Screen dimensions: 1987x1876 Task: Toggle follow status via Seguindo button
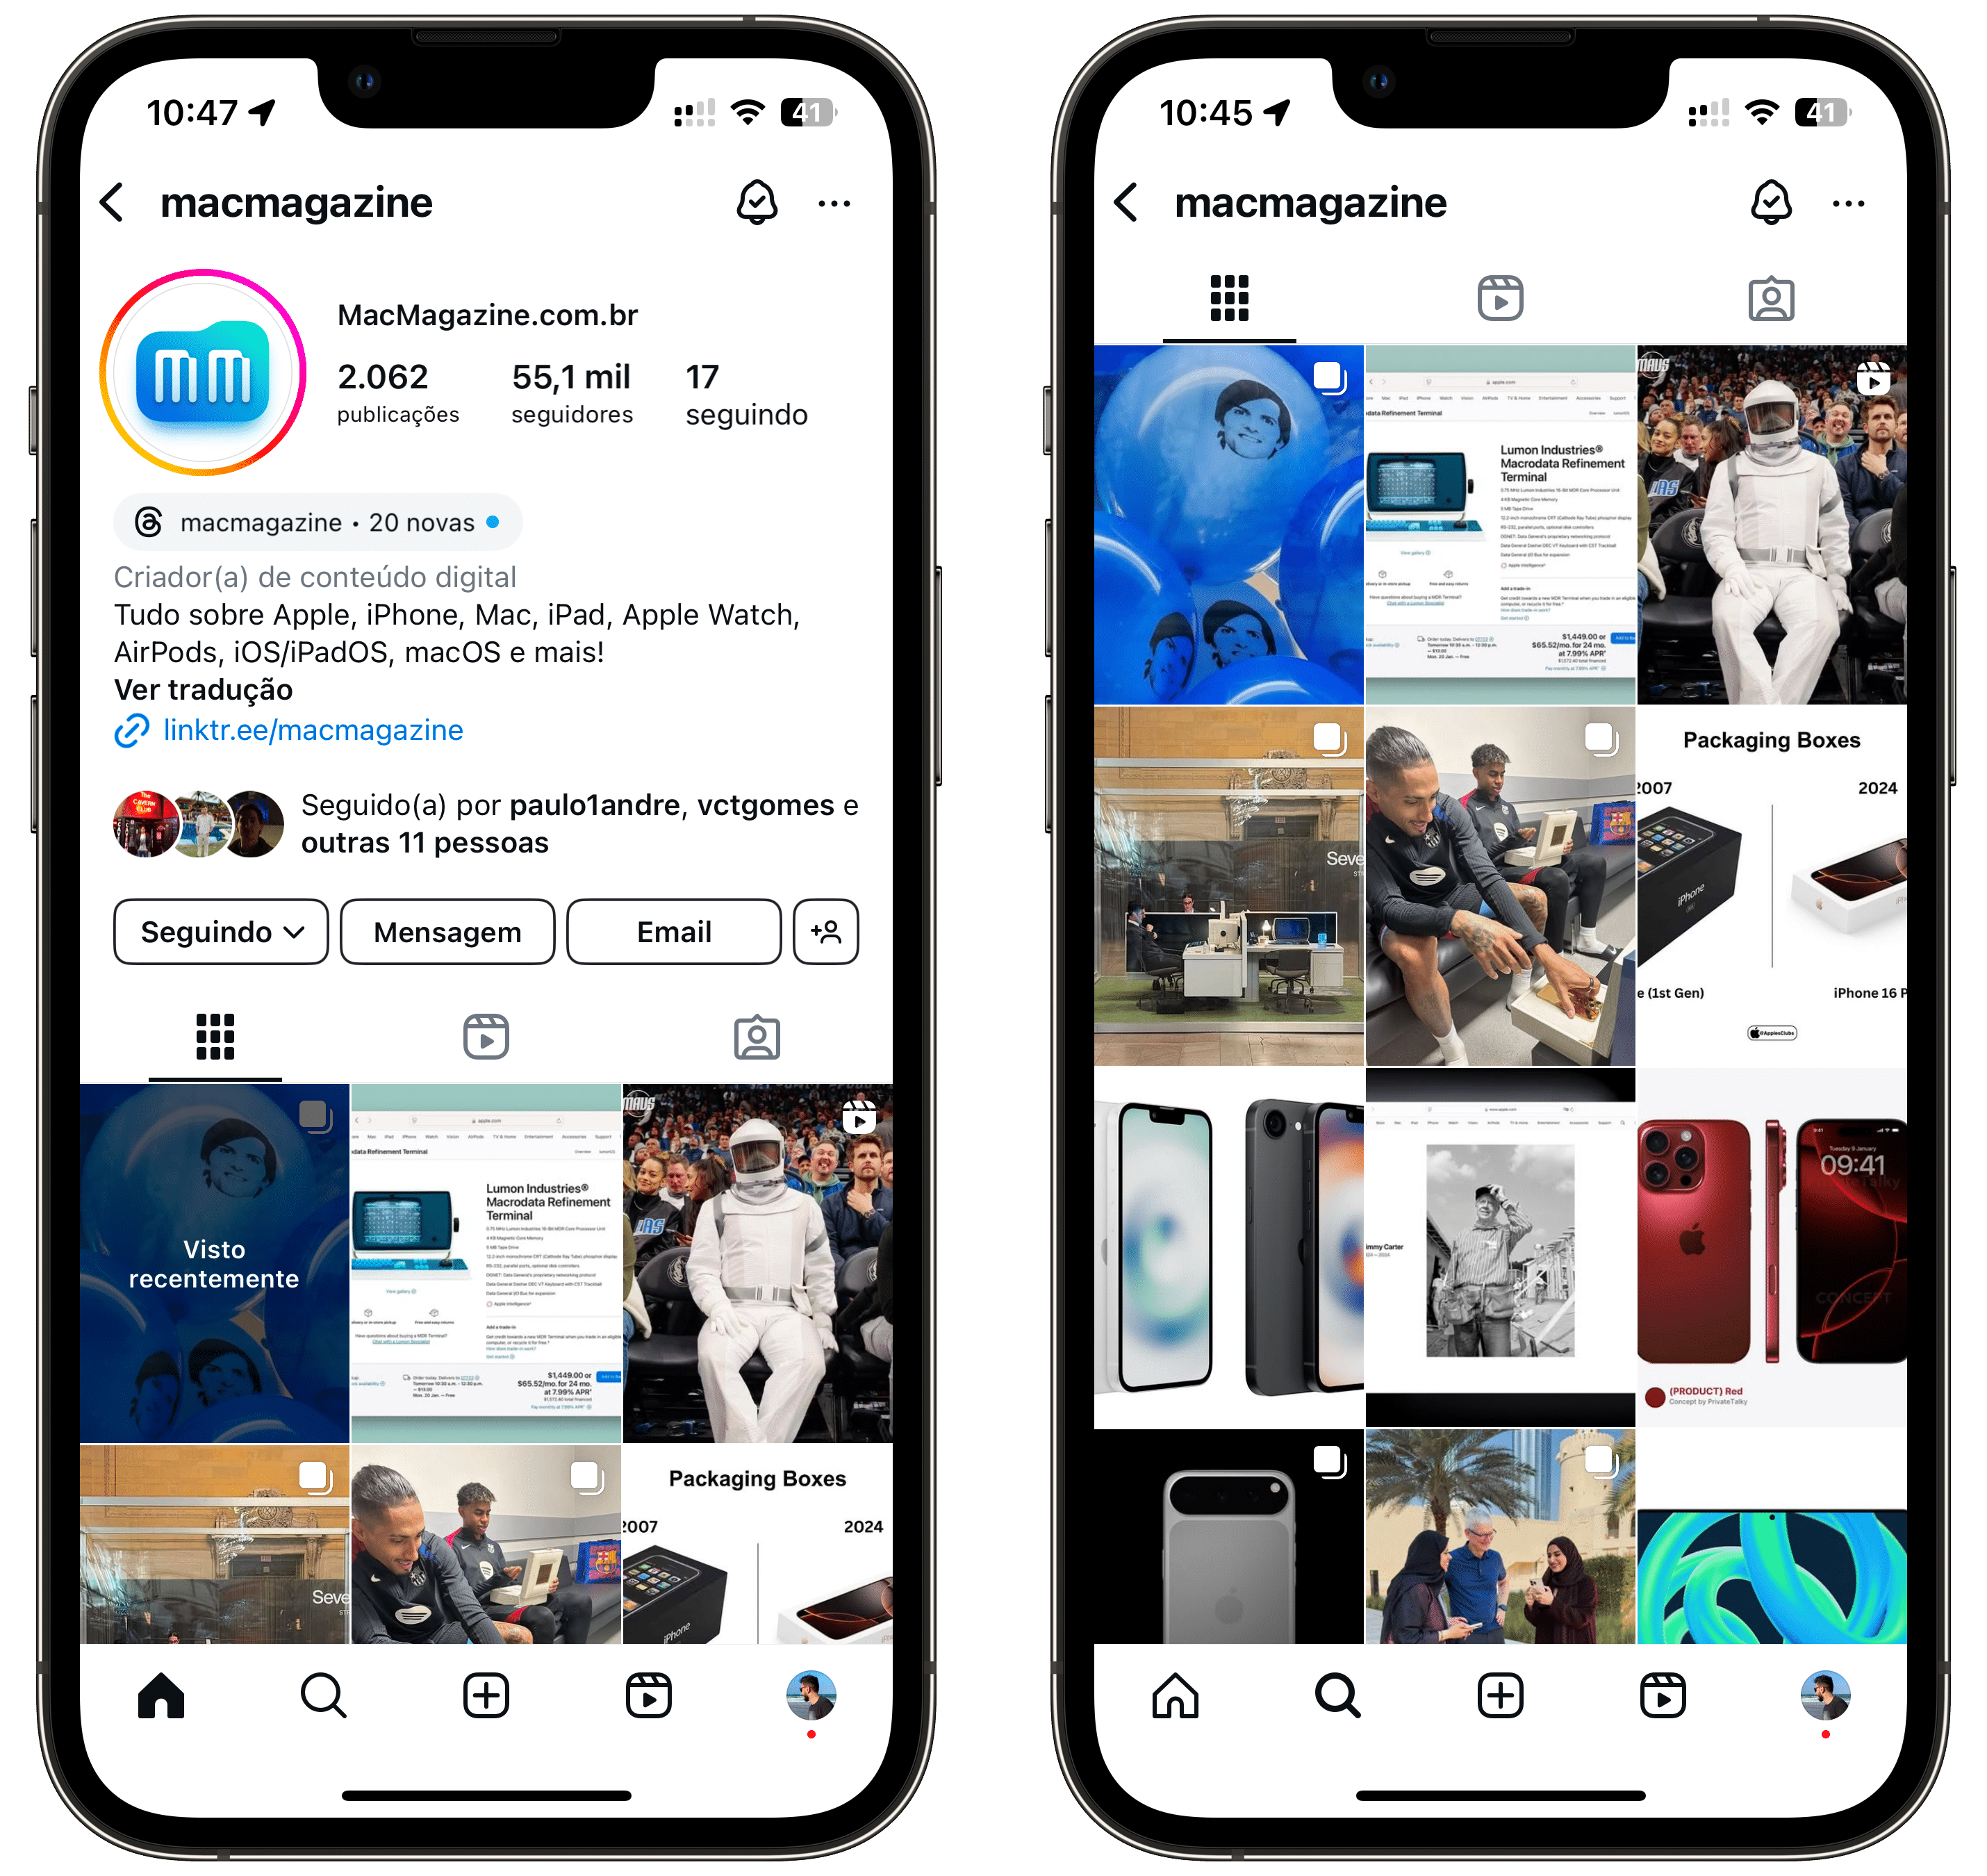click(217, 932)
